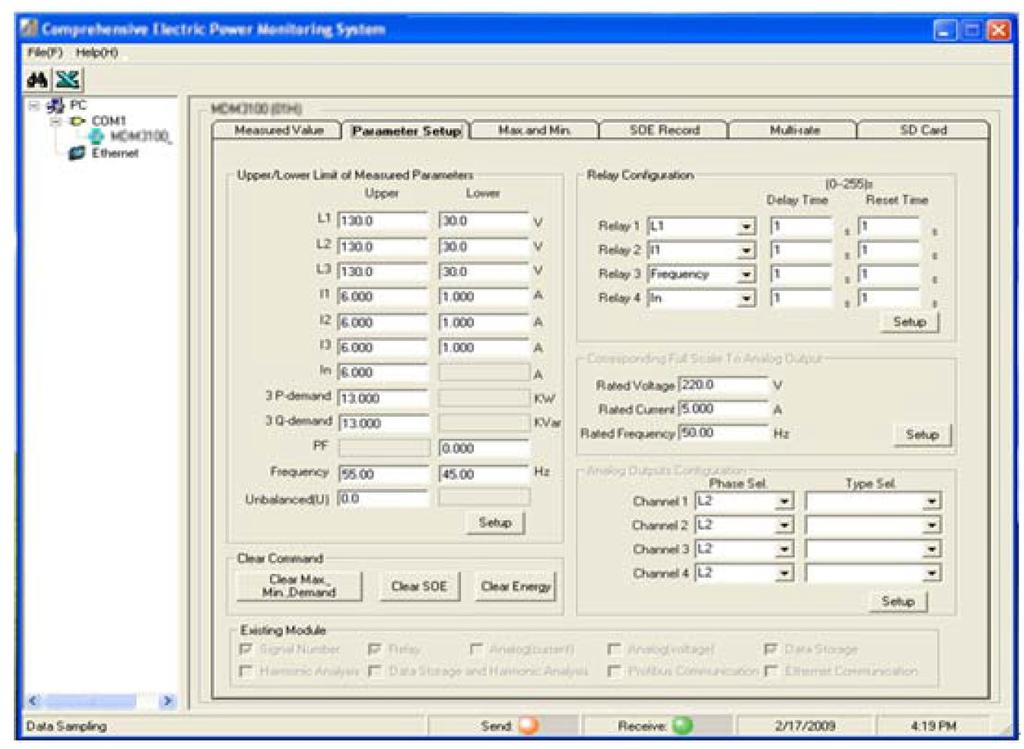Click the tree scrollbar left arrow
This screenshot has height=749, width=1024.
(34, 701)
